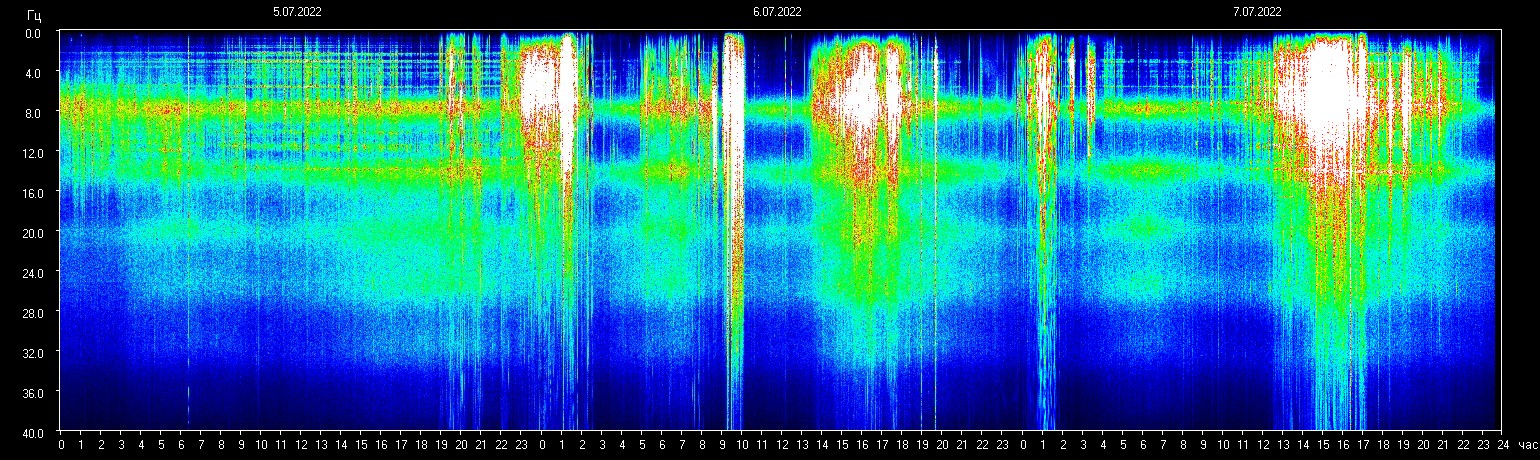The image size is (1540, 460).
Task: Click the час time axis unit label
Action: 1527,444
